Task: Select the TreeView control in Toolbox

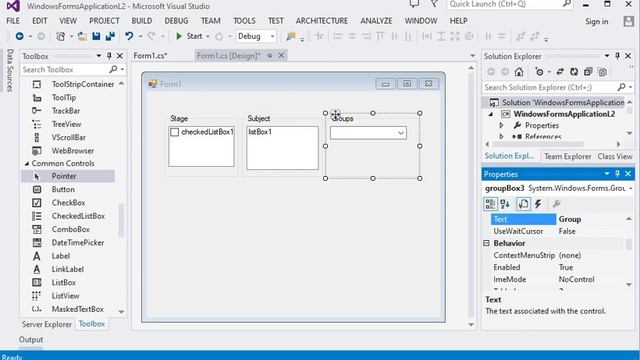Action: pos(66,124)
